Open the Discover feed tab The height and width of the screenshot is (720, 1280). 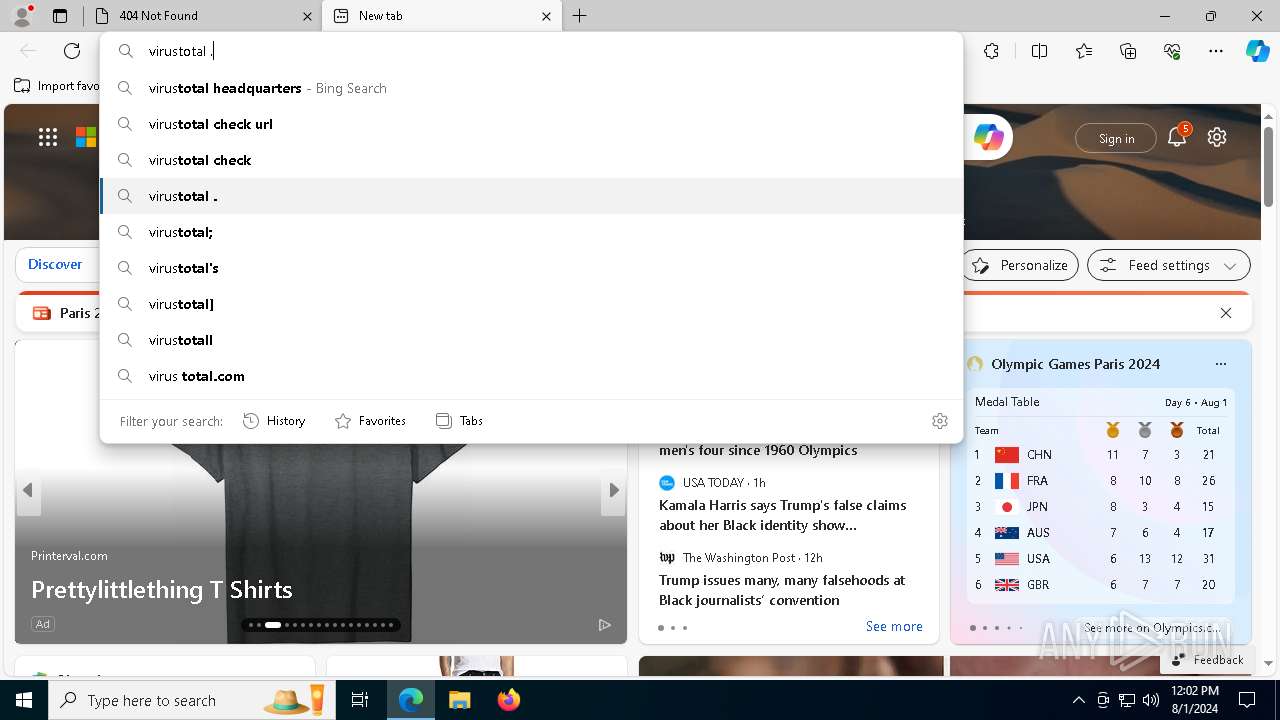click(55, 265)
